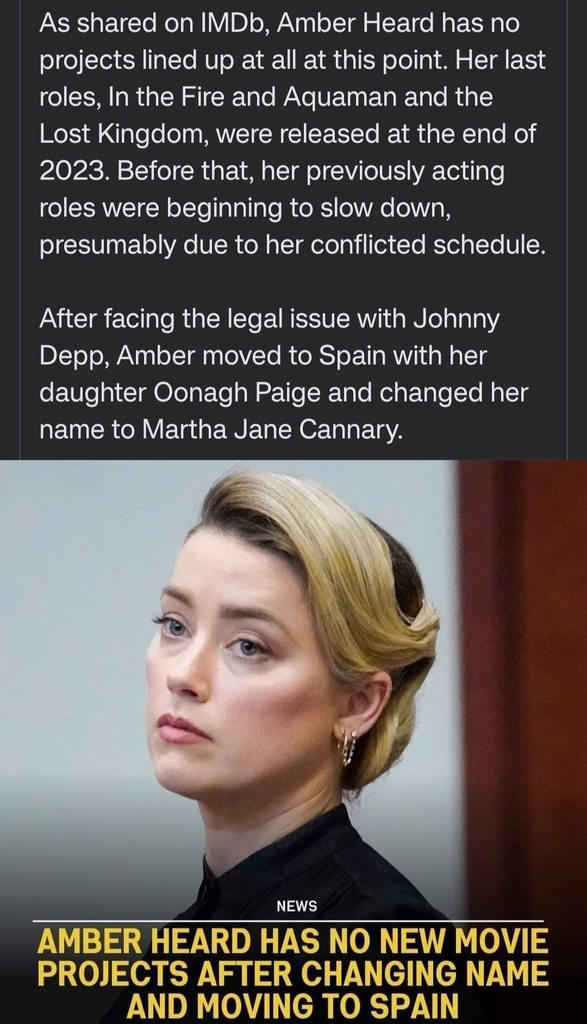Tap the first paragraph starting As shared
Viewport: 587px width, 1024px height.
(292, 135)
